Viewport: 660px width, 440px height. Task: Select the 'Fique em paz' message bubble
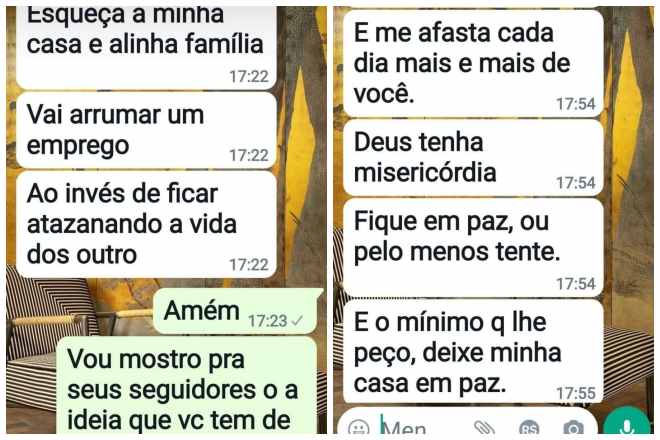pos(473,248)
